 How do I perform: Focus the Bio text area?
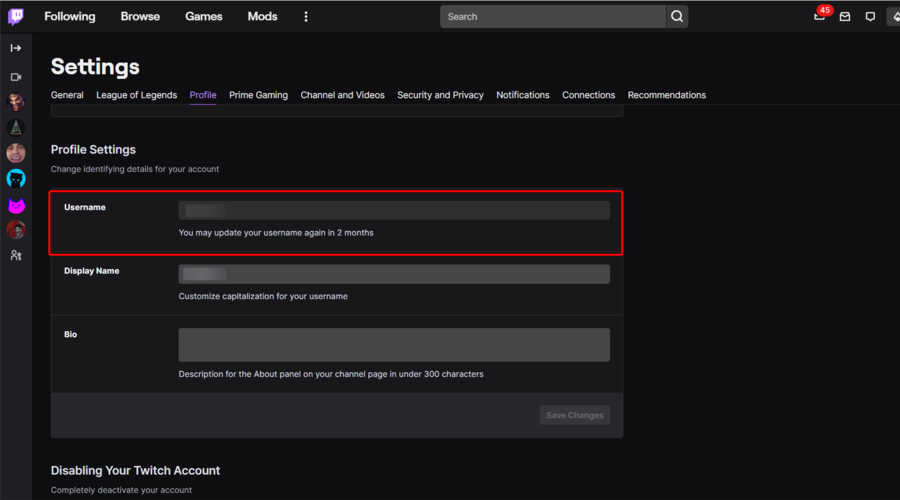[x=394, y=344]
